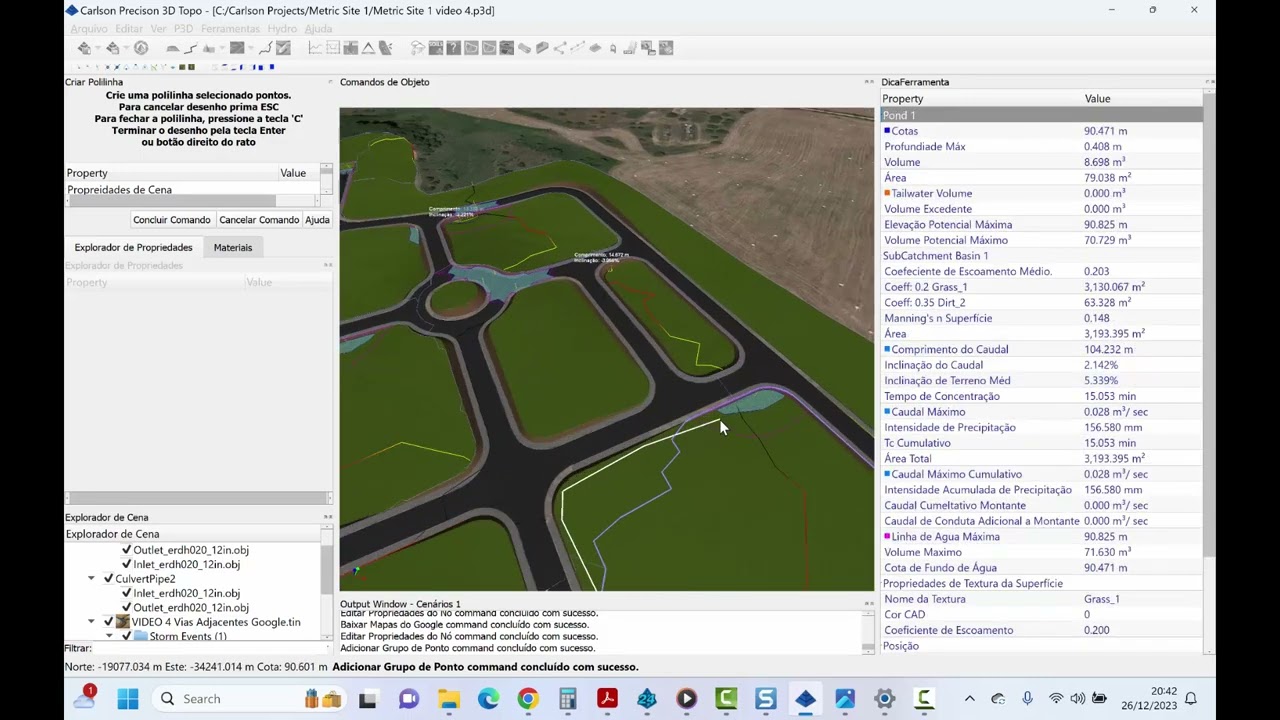The image size is (1280, 720).
Task: Click the share nodes toolbar icon
Action: pos(560,48)
